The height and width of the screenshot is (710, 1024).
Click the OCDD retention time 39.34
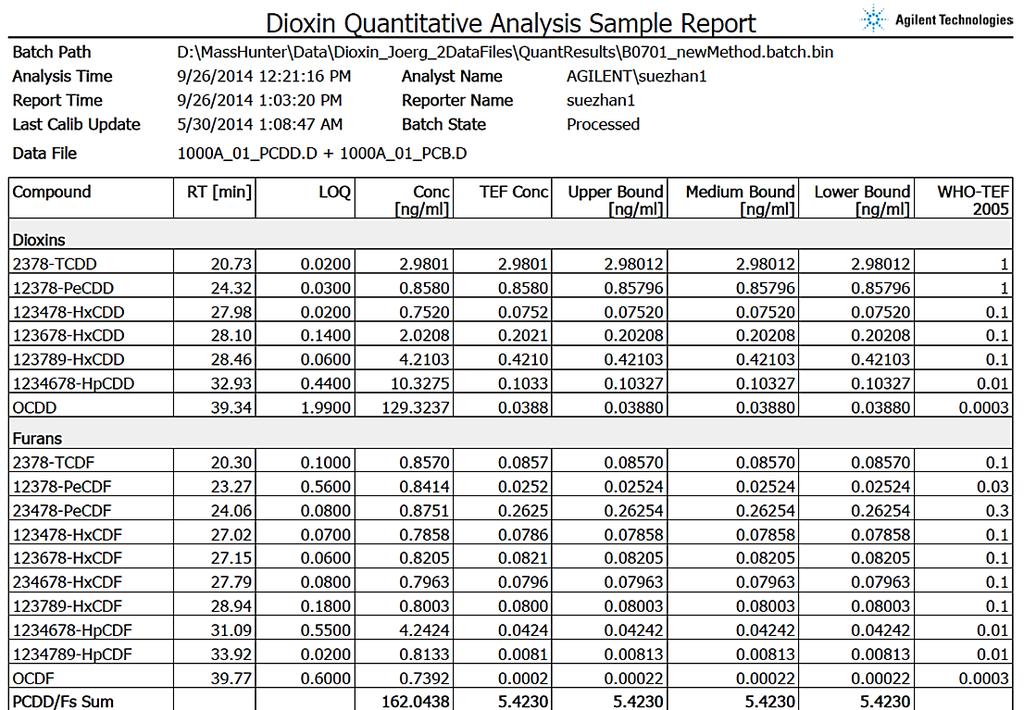coord(231,408)
